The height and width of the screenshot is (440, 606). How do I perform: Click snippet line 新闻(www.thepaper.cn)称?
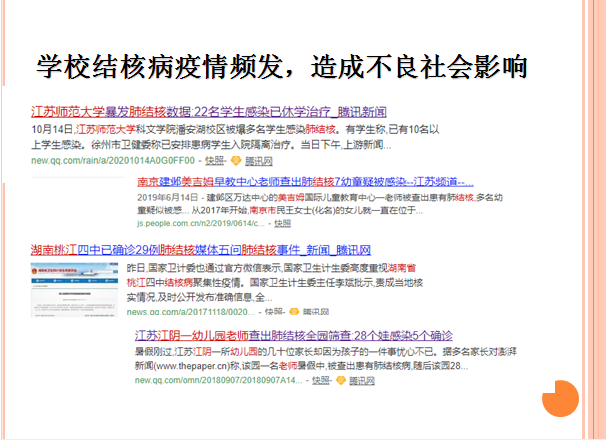pyautogui.click(x=301, y=366)
